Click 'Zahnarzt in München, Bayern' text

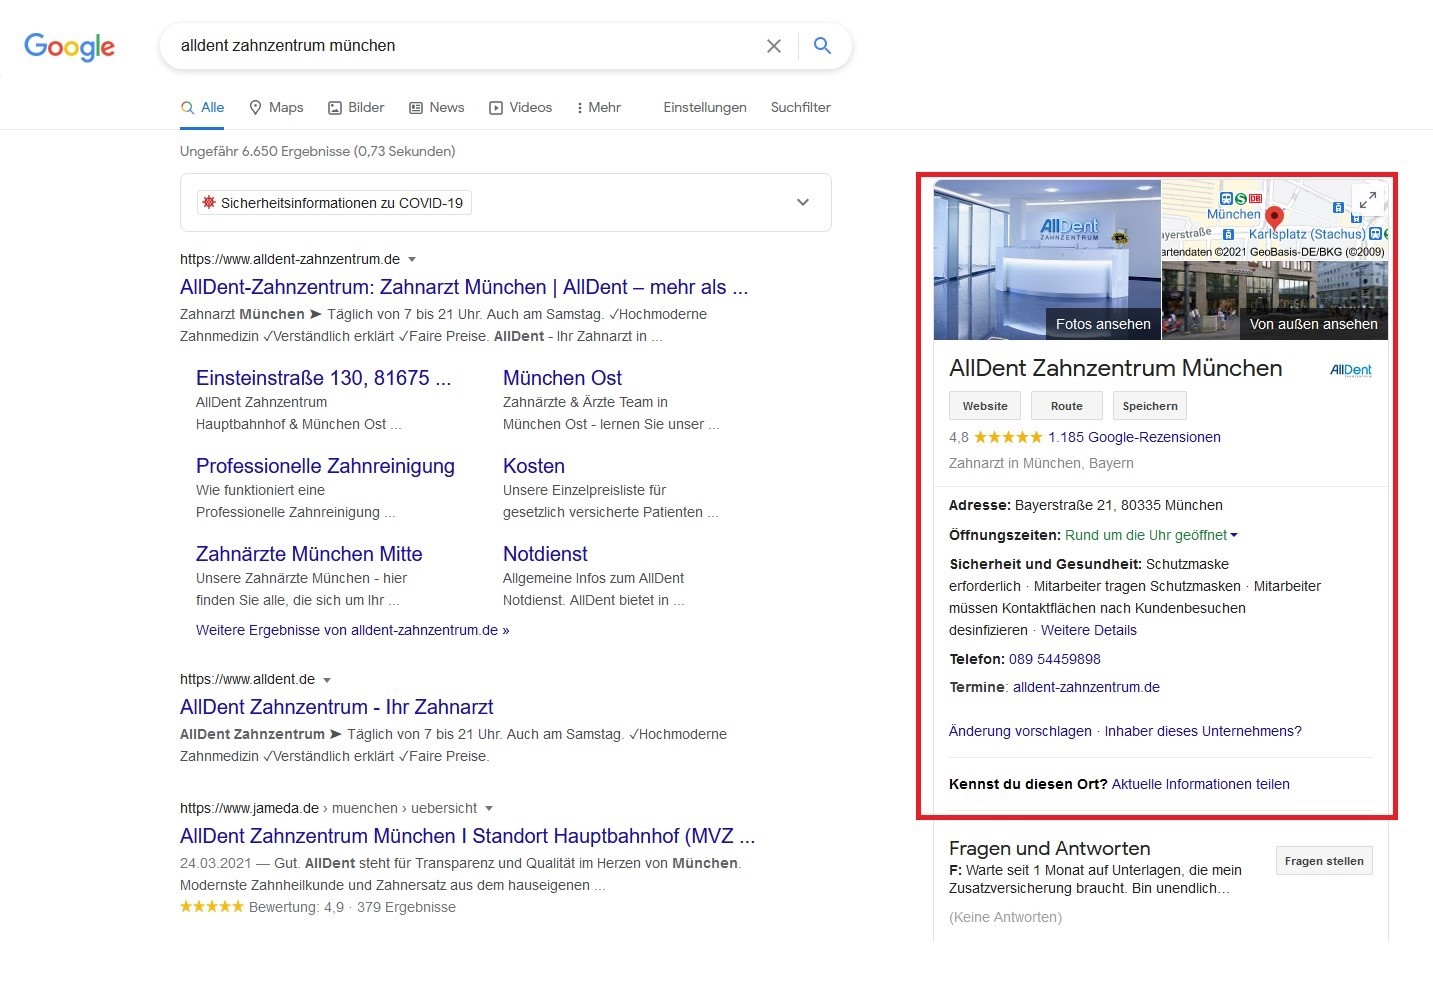coord(1041,463)
